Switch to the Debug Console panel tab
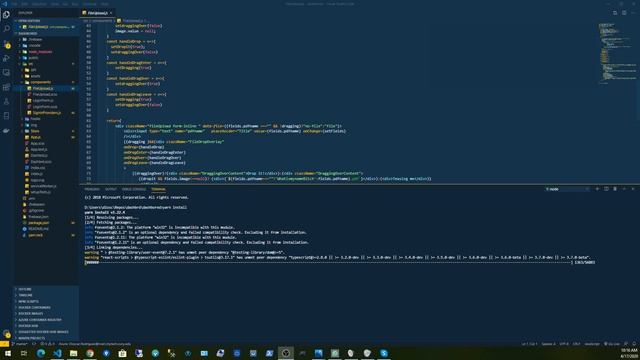Screen dimensions: 640x360 click(x=133, y=189)
